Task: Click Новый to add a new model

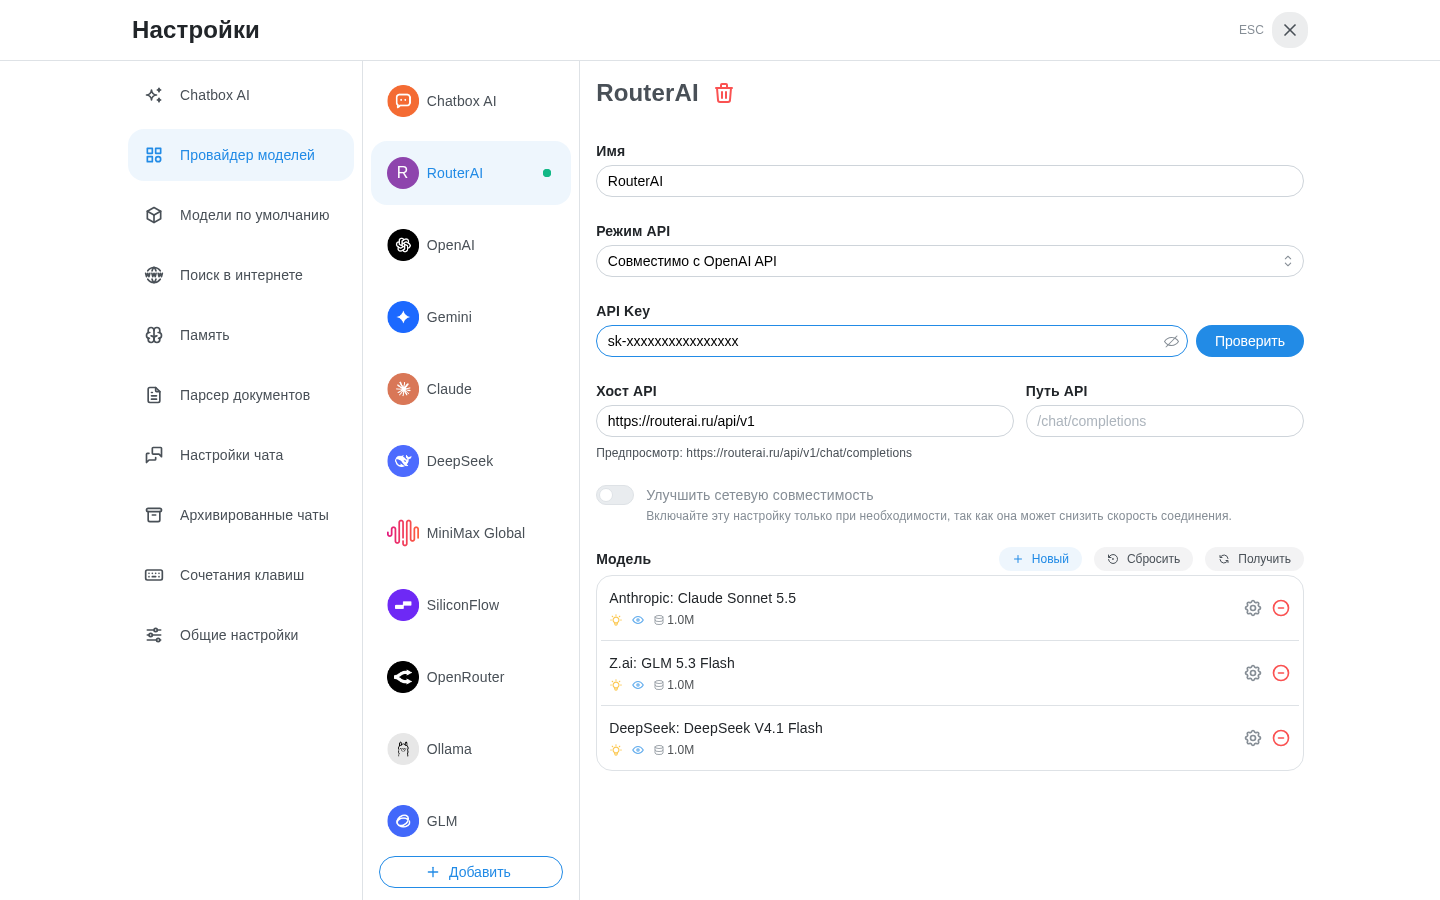Action: pos(1040,559)
